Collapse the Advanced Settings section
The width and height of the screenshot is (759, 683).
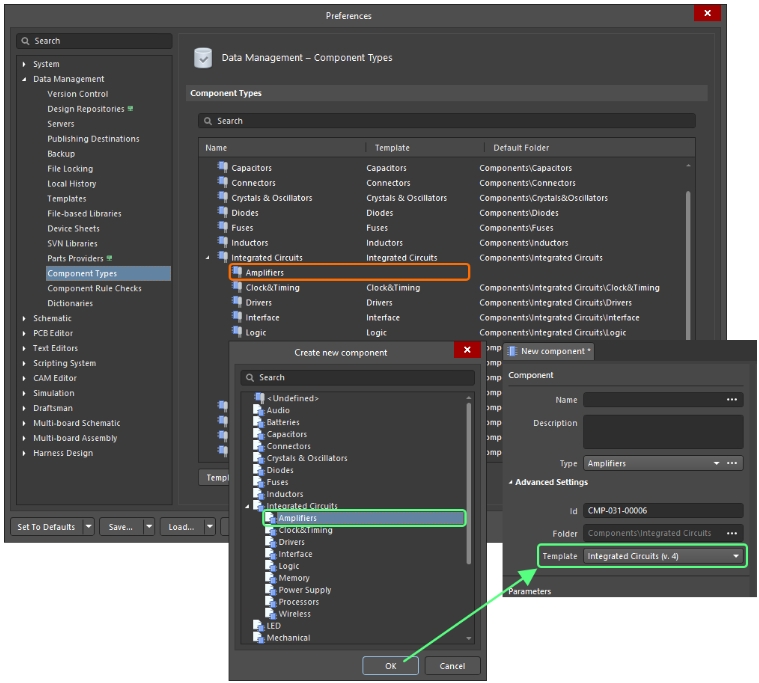(512, 483)
